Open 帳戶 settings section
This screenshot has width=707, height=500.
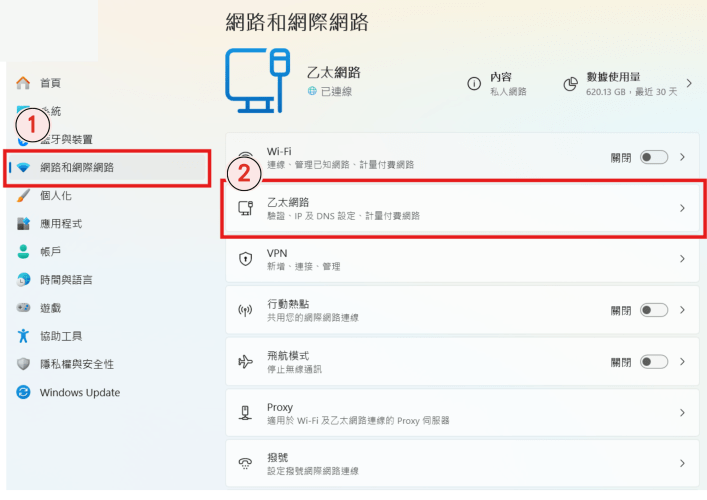(x=50, y=252)
